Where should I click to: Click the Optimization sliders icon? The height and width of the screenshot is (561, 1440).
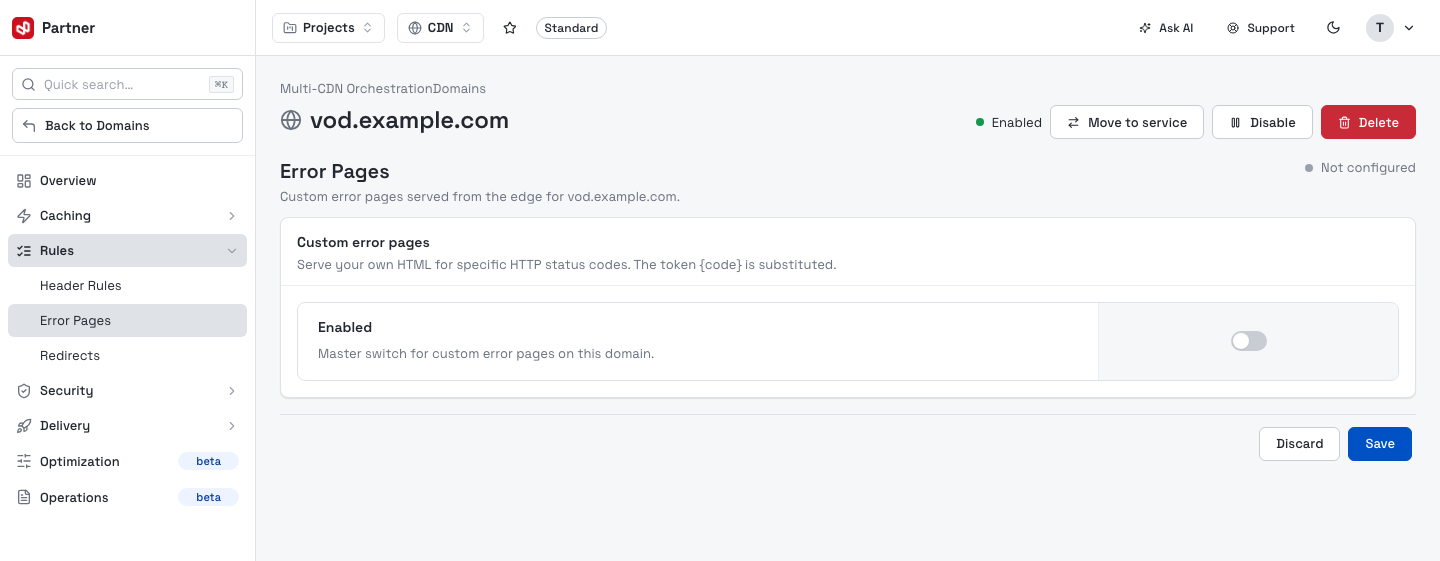24,462
